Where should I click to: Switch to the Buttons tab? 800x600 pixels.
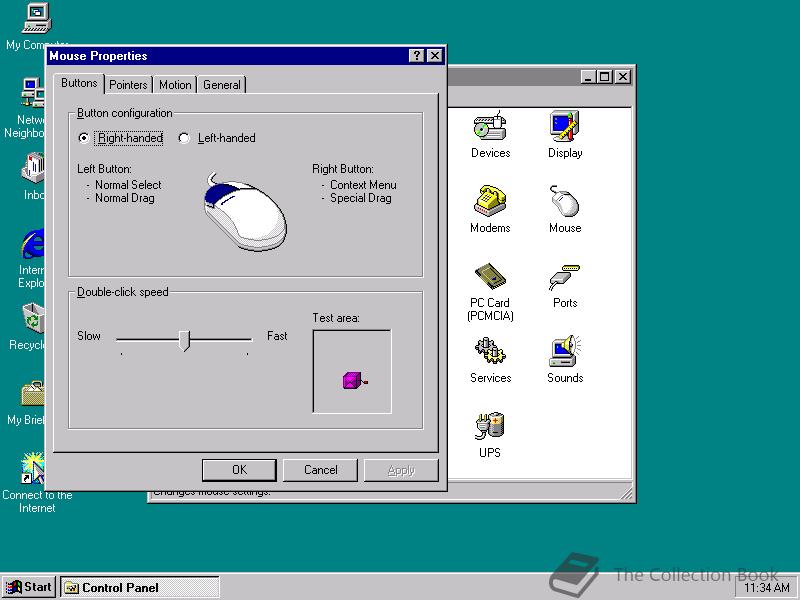[79, 83]
